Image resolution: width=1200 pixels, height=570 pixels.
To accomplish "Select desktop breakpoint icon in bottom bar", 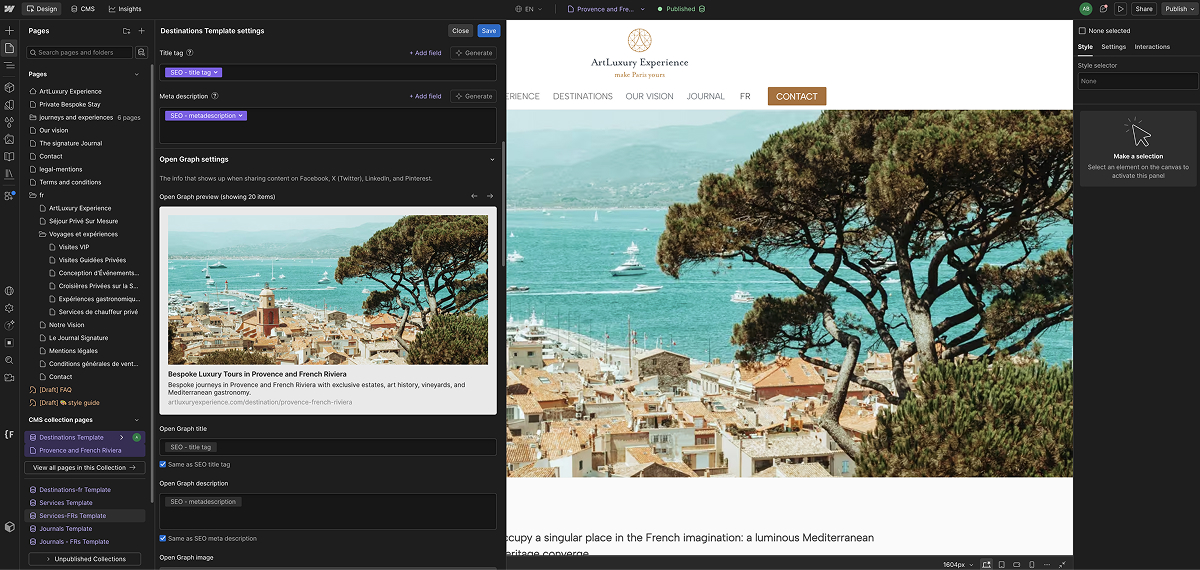I will [987, 564].
